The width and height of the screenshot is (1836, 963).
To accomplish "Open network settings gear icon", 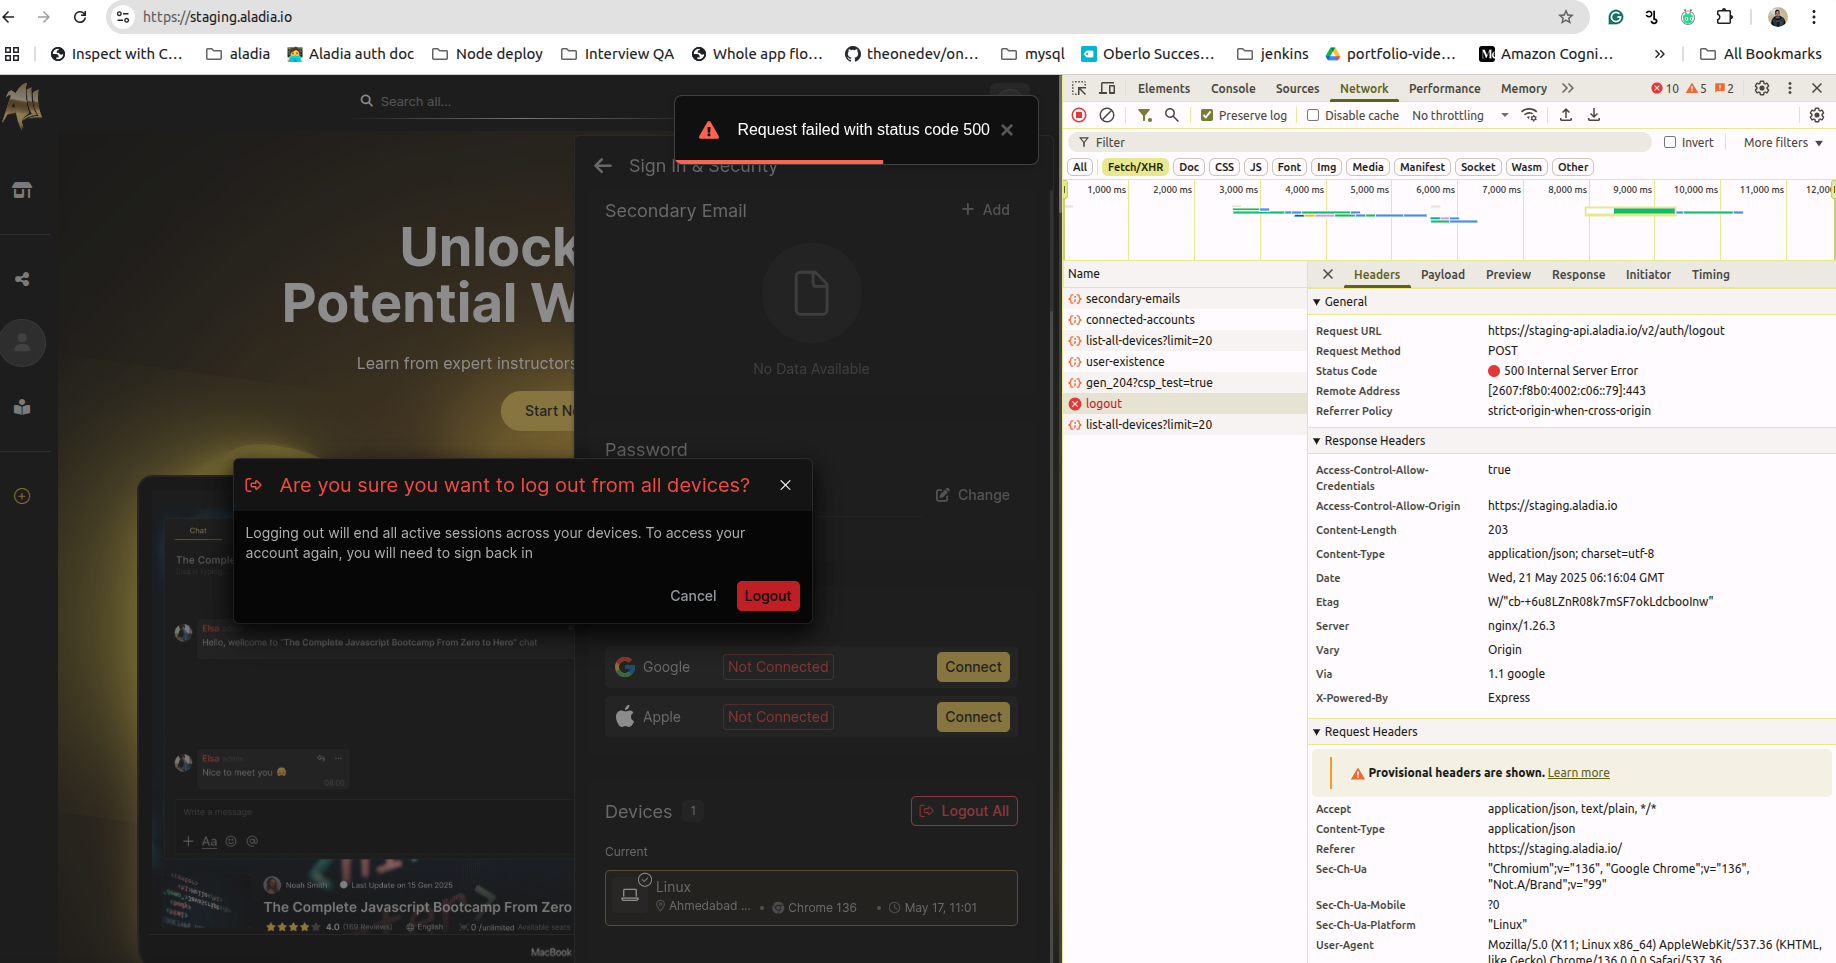I will (1817, 115).
